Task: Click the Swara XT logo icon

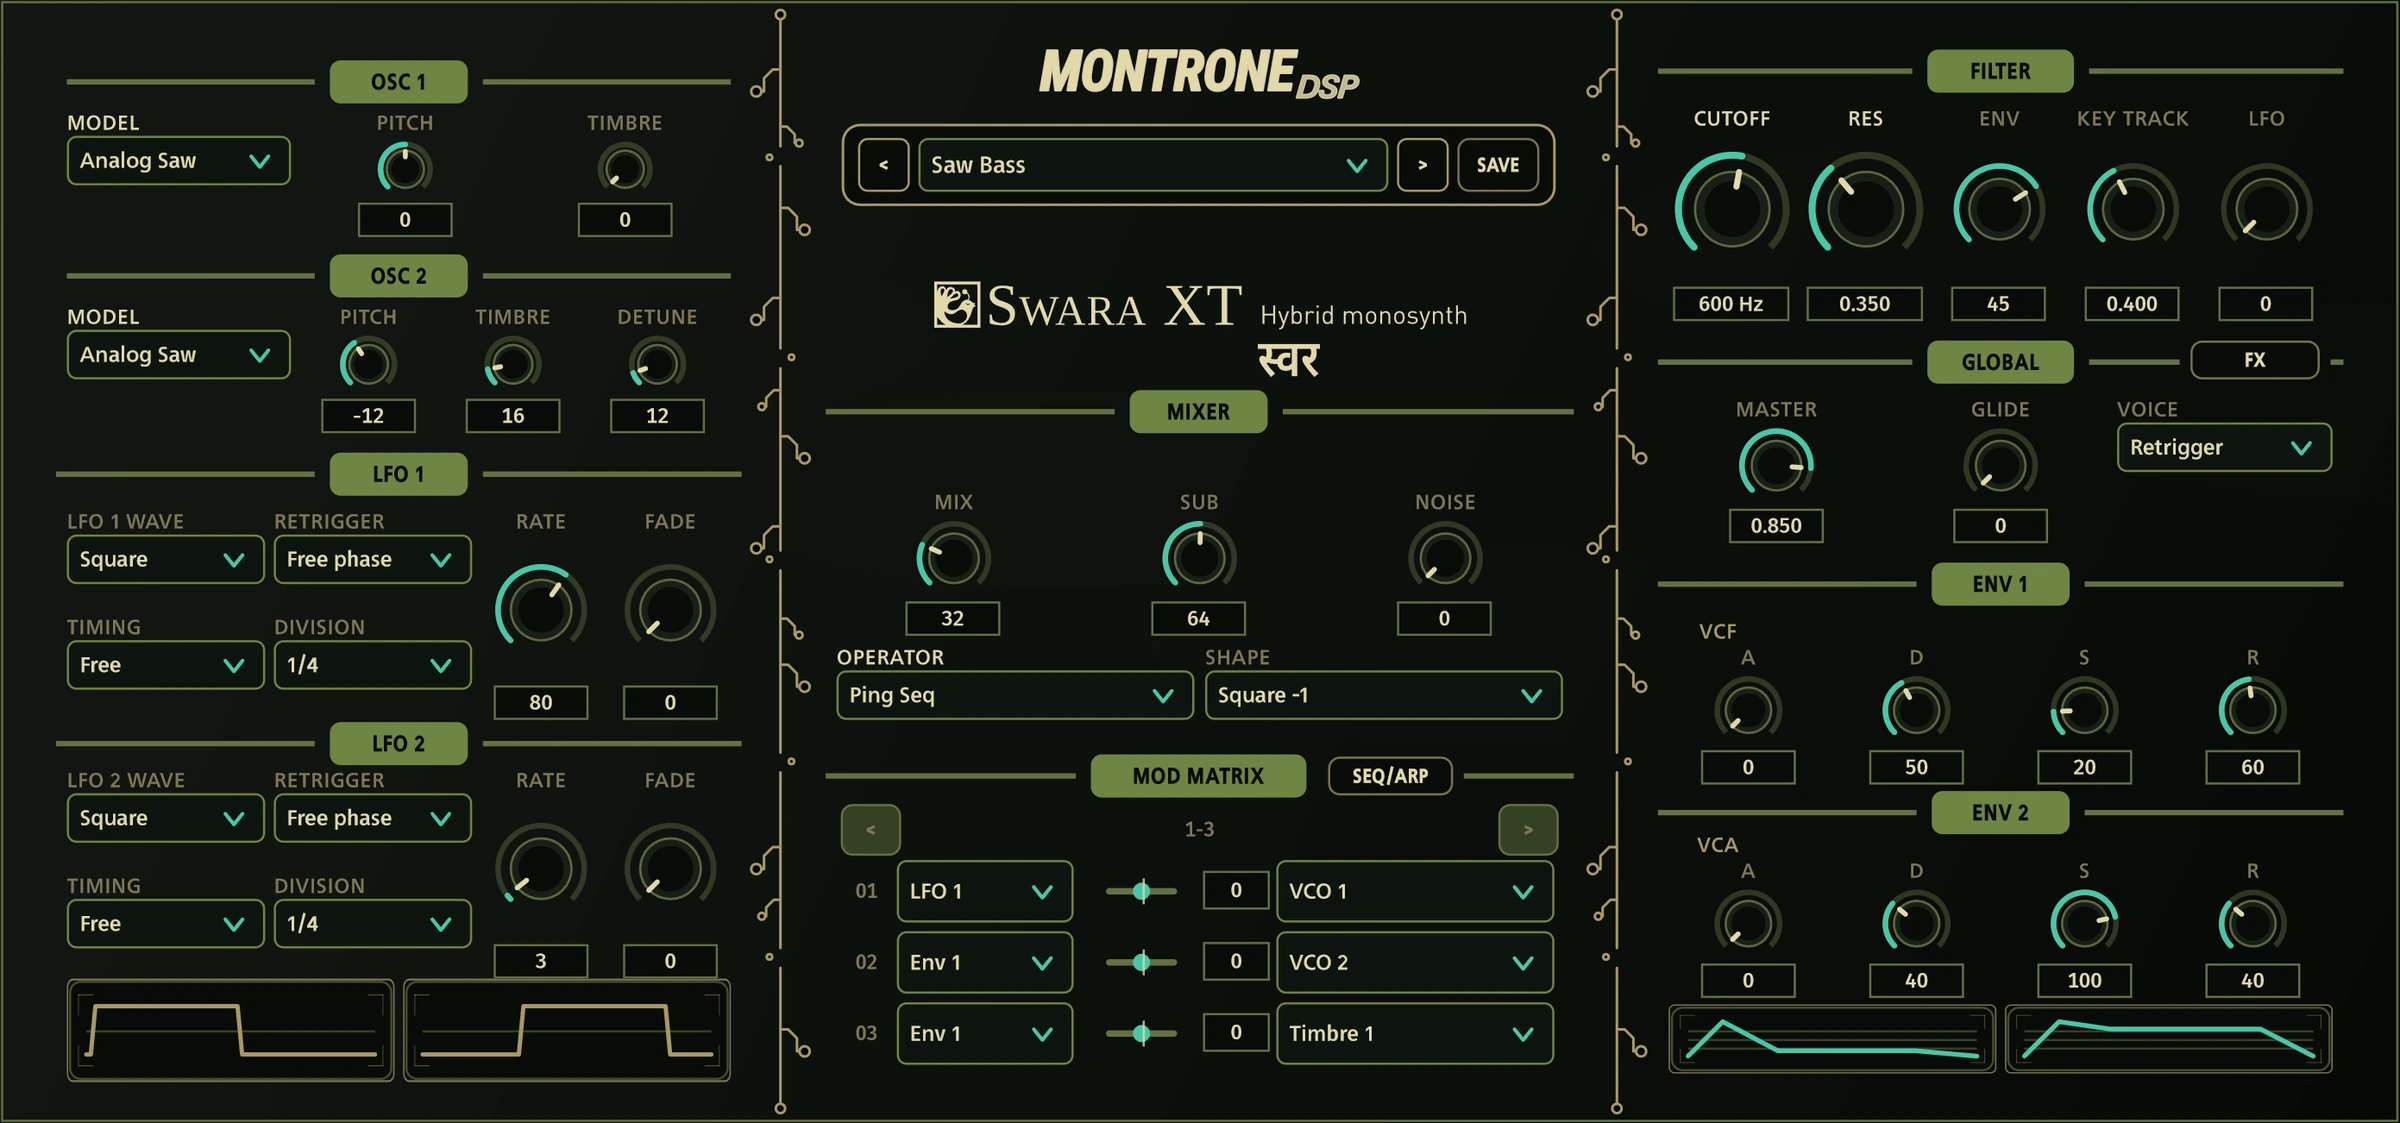Action: click(x=956, y=305)
